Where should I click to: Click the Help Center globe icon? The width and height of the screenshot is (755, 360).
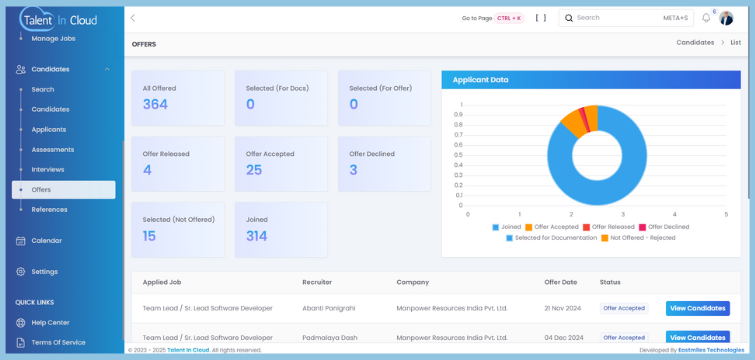click(x=20, y=322)
